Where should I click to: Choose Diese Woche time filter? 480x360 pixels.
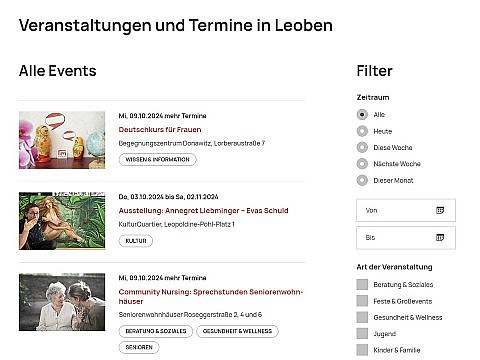coord(362,147)
